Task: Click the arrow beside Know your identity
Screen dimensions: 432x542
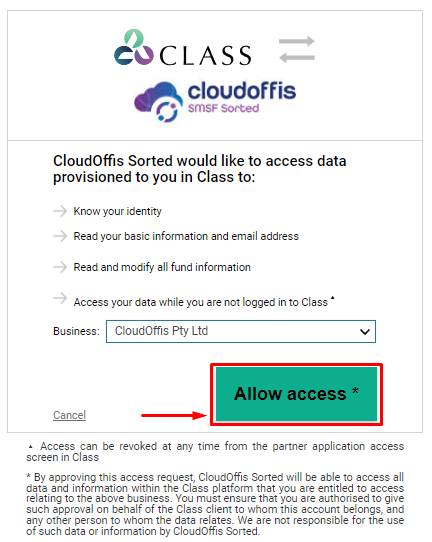Action: pos(60,211)
